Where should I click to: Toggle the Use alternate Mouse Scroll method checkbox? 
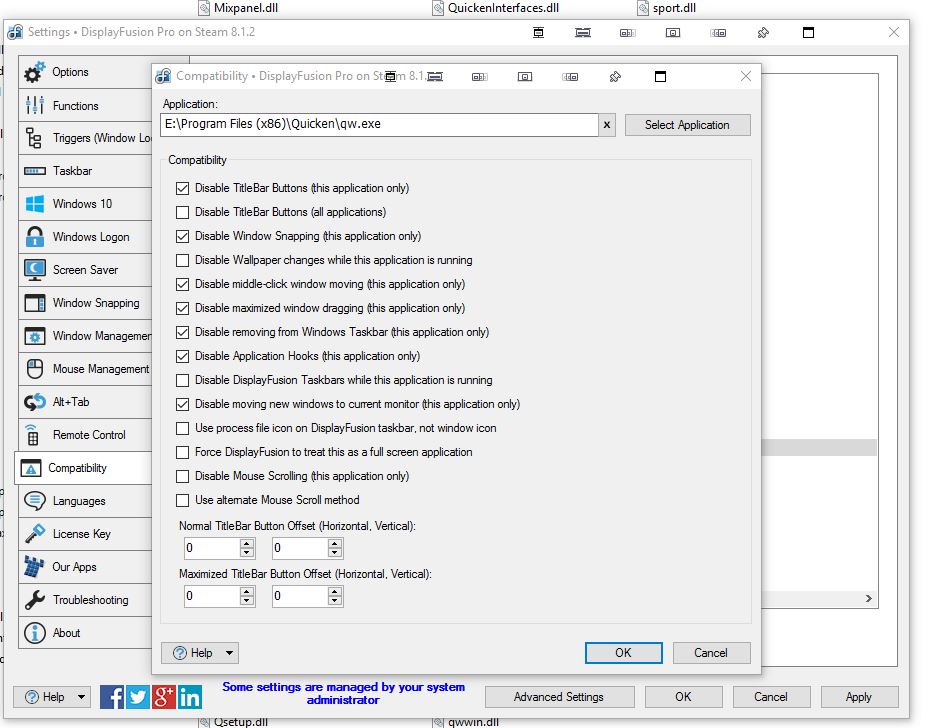pos(182,501)
